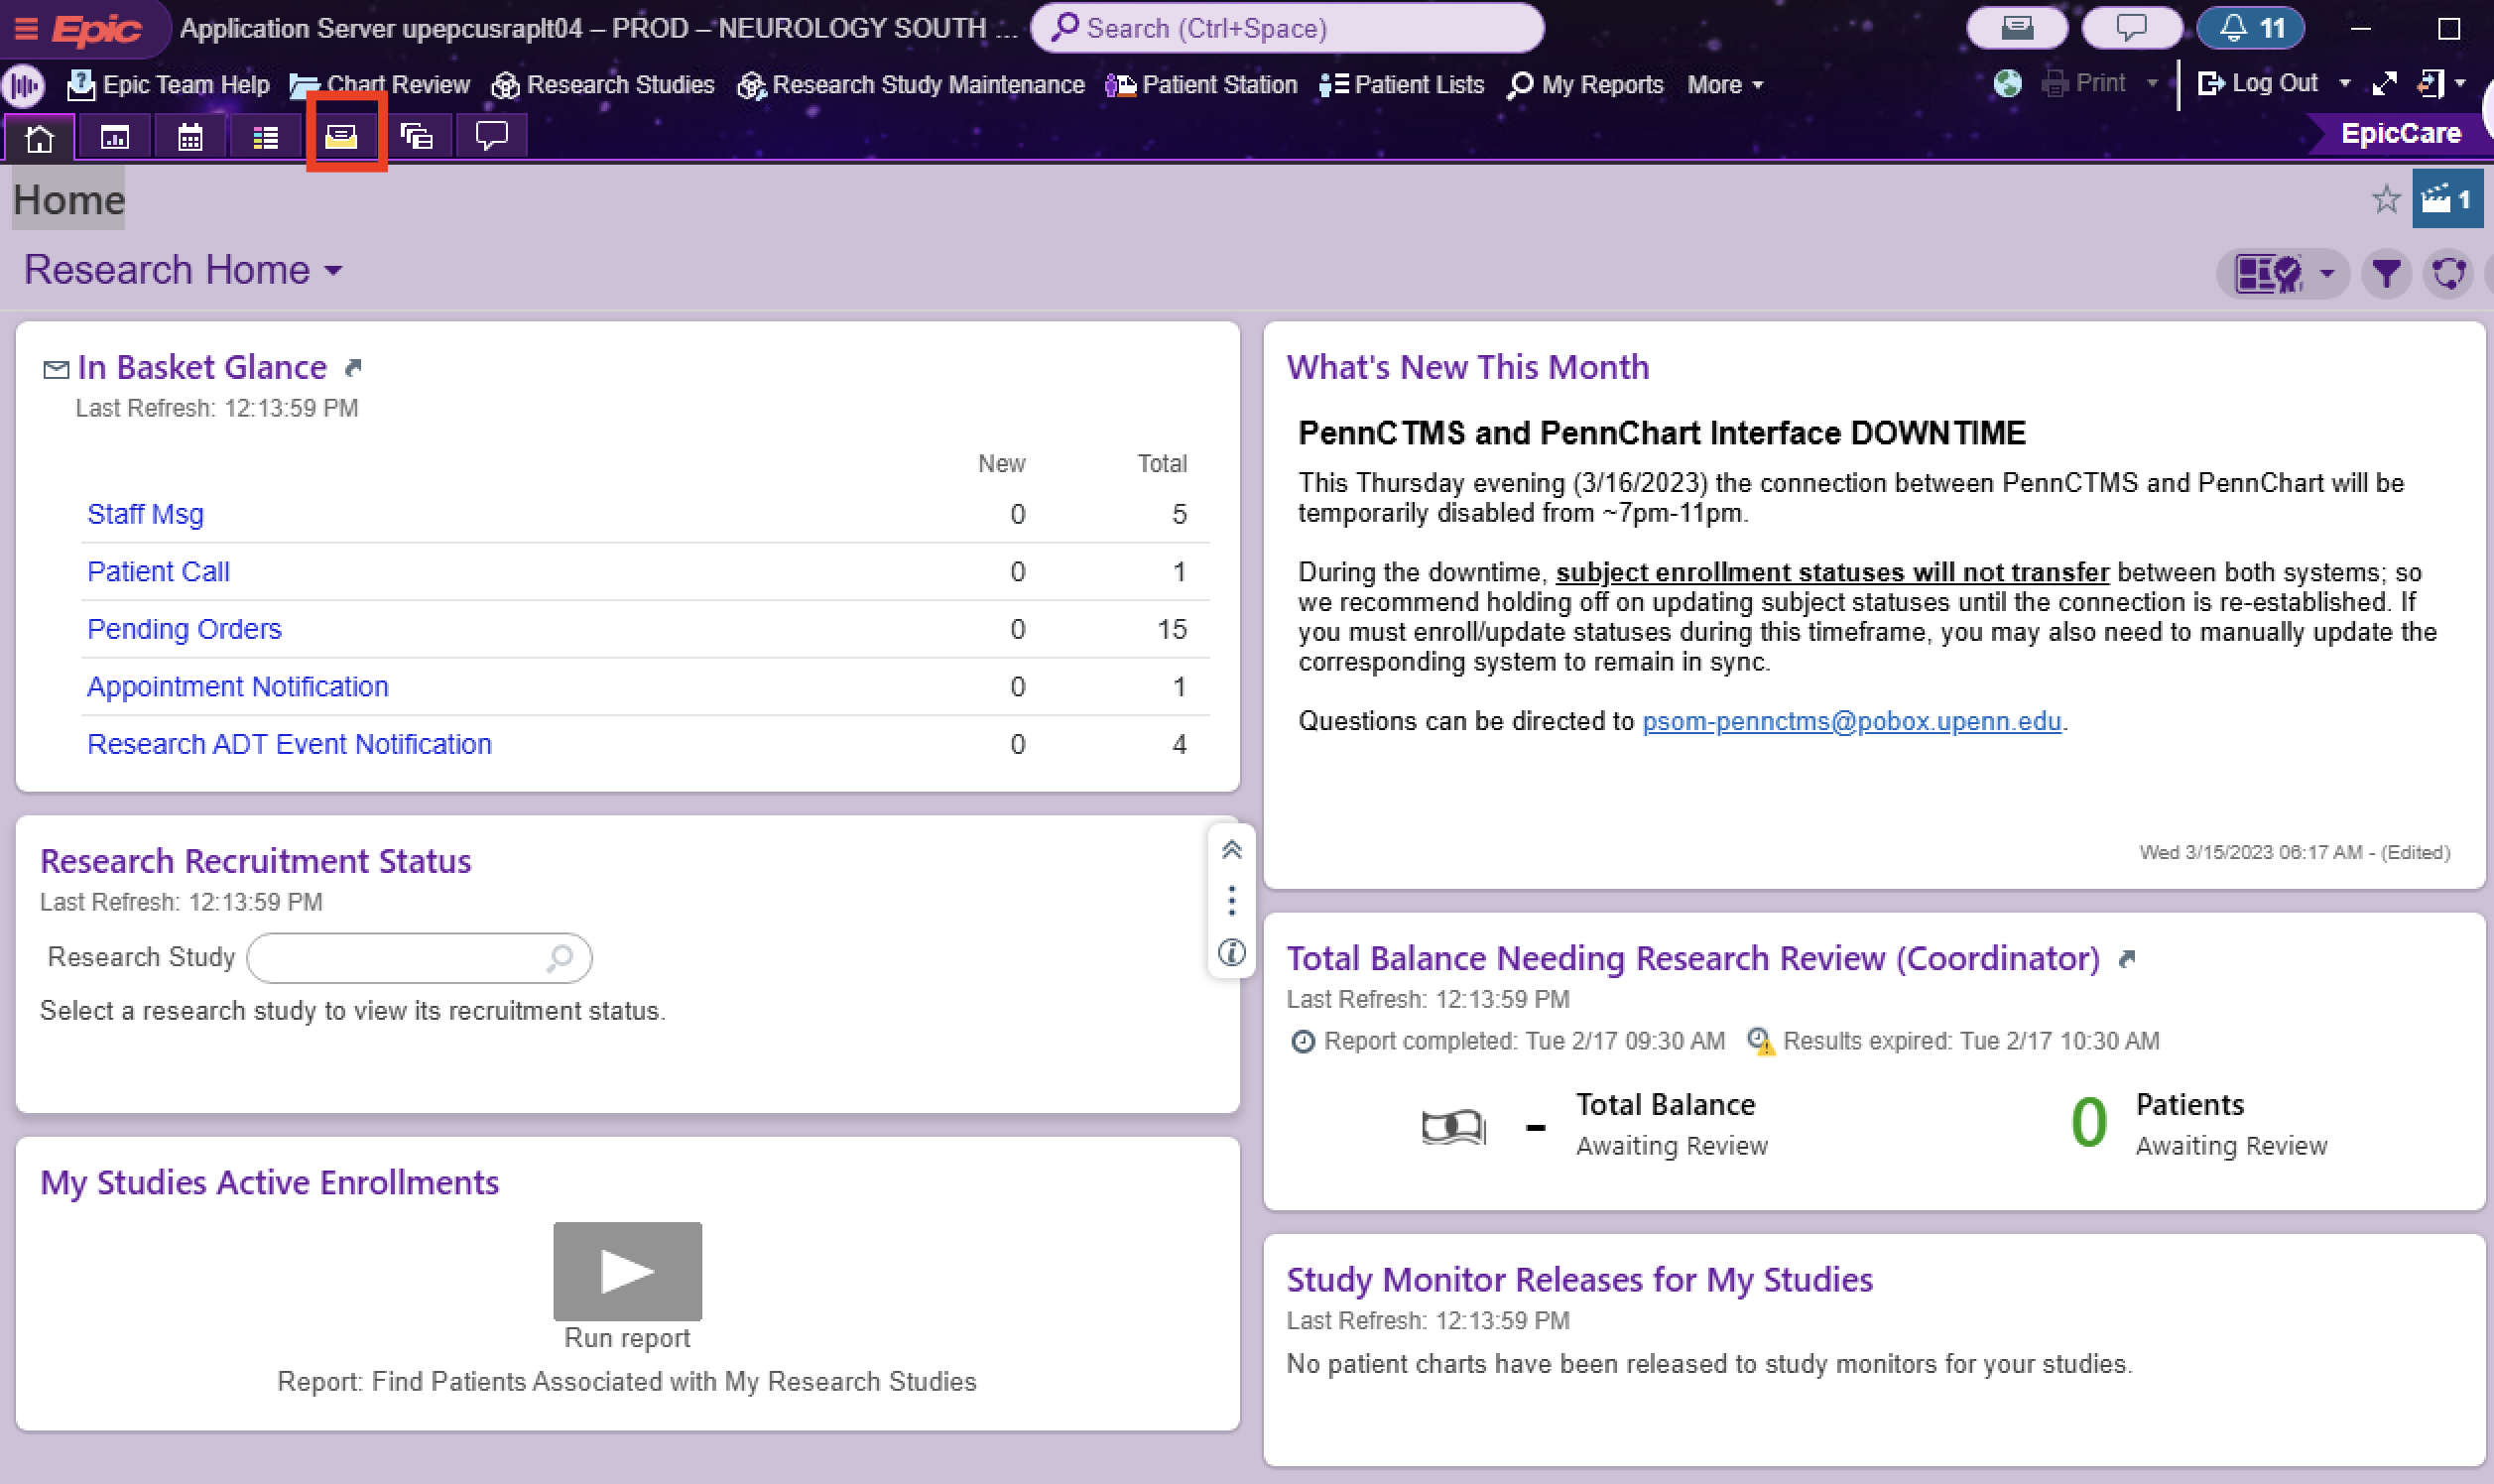Click the chat bubble button in title bar
The image size is (2494, 1484).
2131,28
